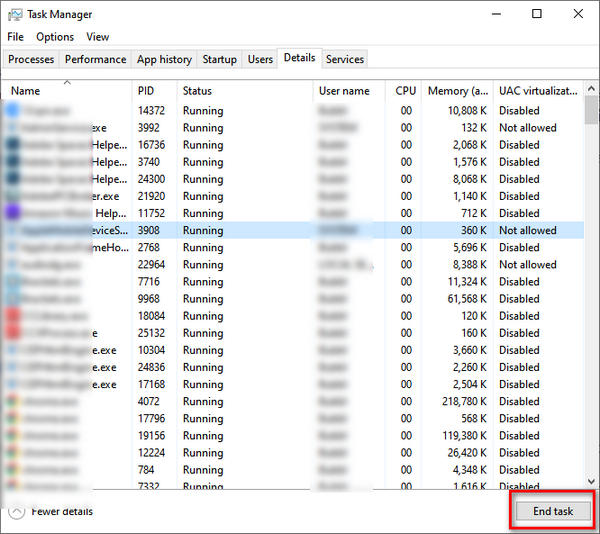Click the 119,380 K memory value
Viewport: 600px width, 534px height.
464,436
